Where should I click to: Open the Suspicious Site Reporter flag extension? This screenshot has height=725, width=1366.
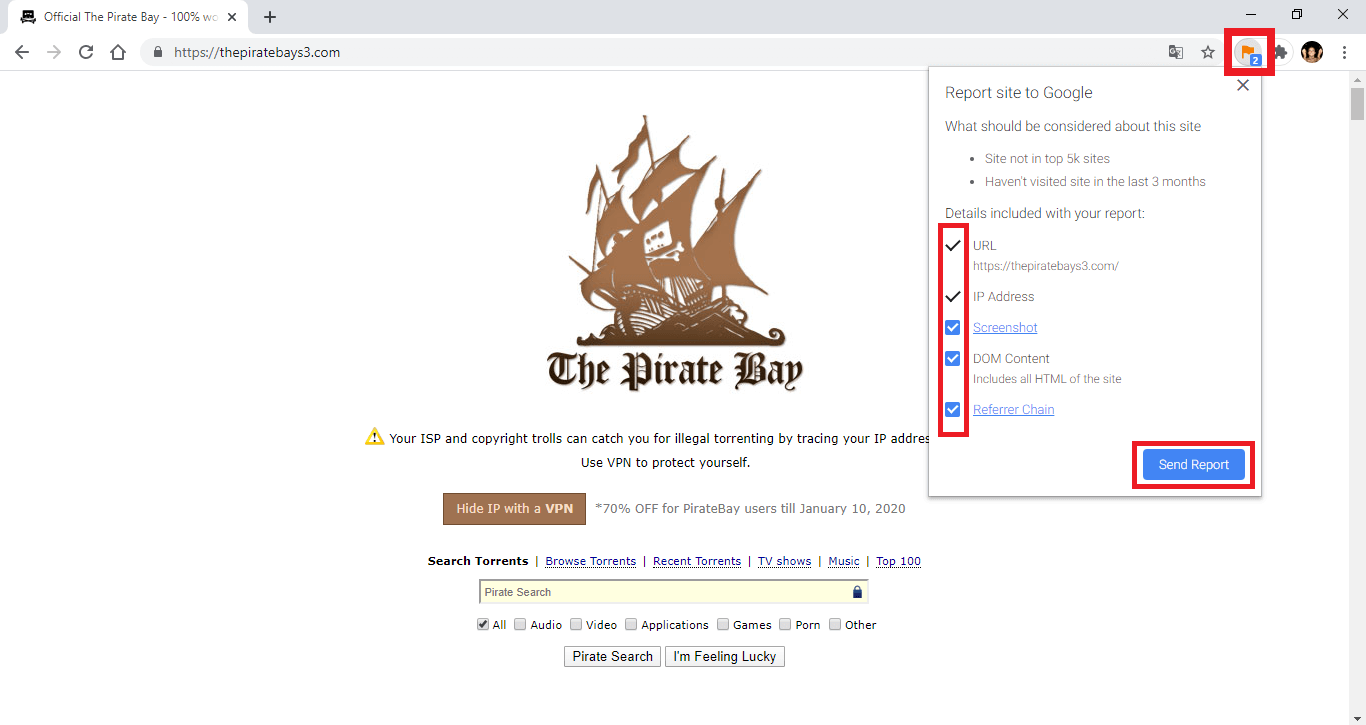click(1248, 52)
